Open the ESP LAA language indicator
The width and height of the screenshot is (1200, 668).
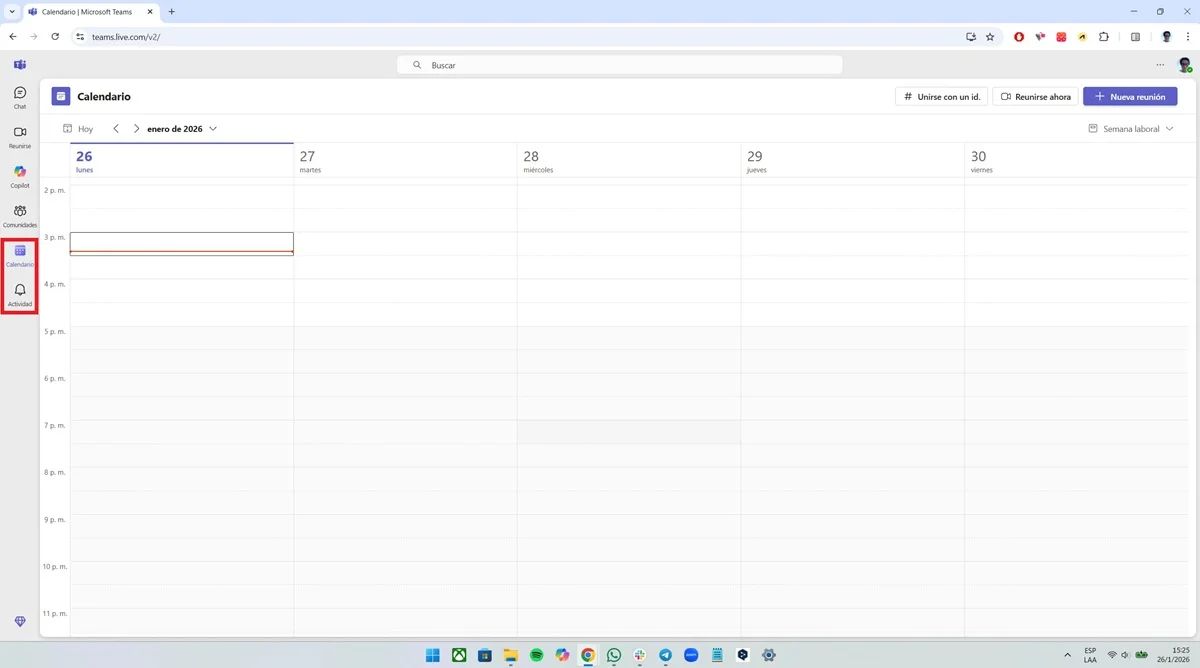[1090, 655]
